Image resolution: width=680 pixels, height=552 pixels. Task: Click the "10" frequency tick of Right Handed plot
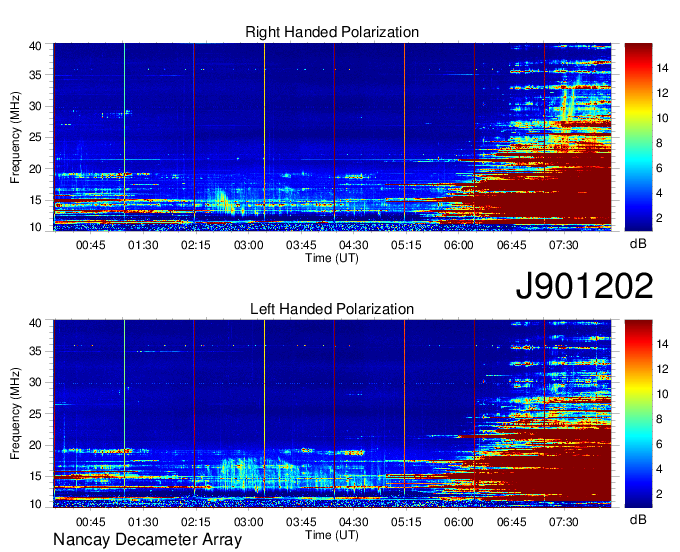tap(36, 227)
